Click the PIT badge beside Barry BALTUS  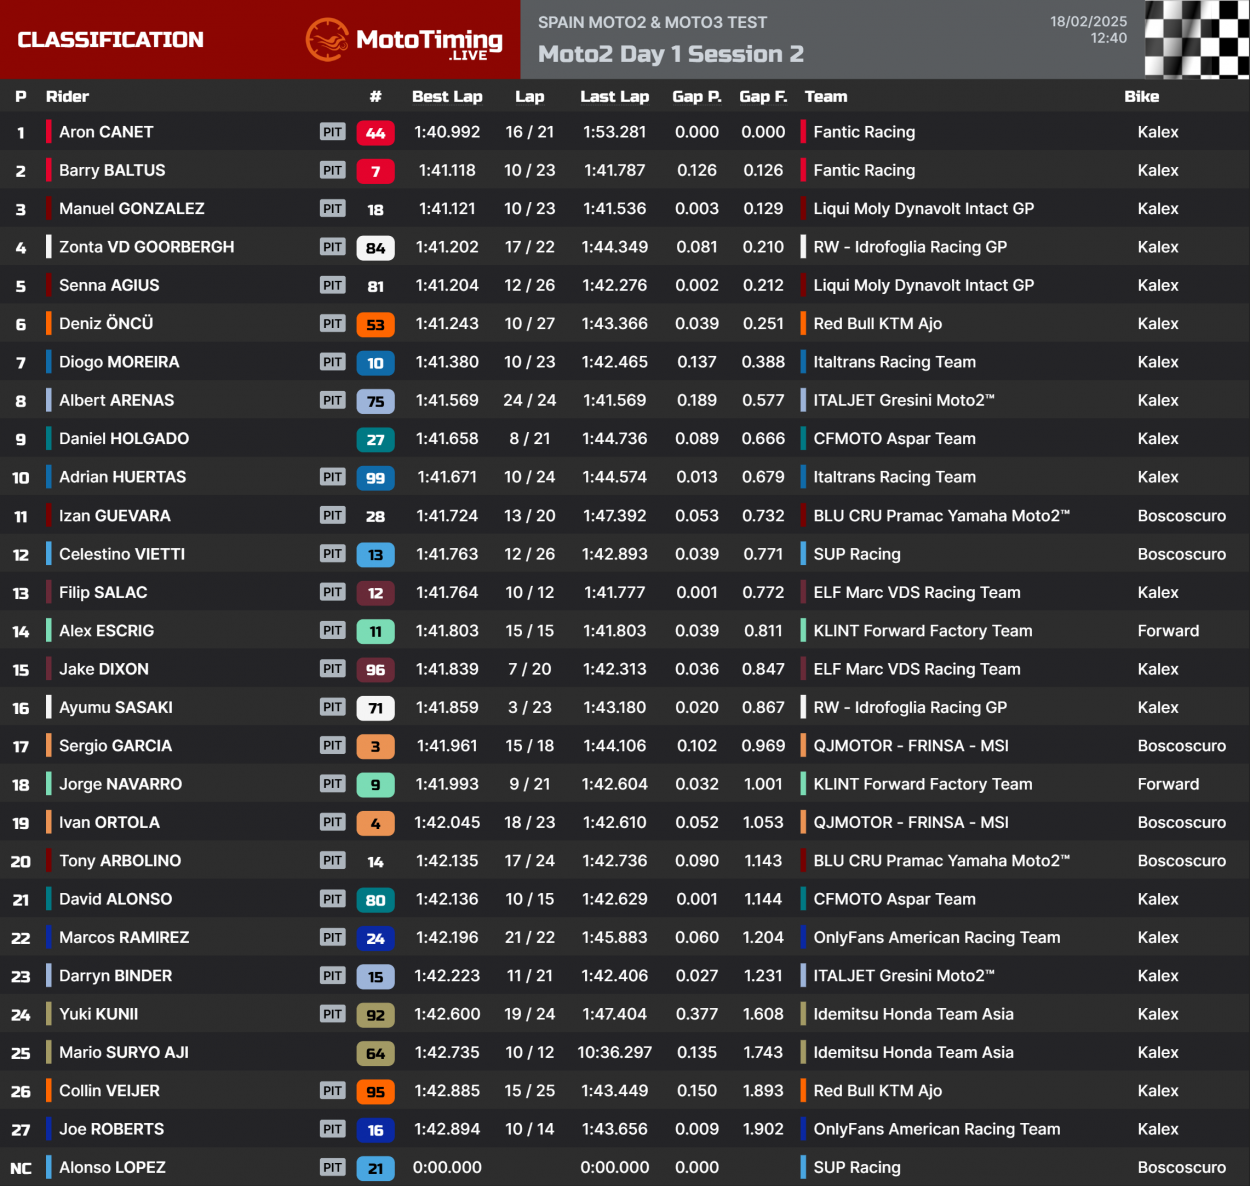point(332,171)
